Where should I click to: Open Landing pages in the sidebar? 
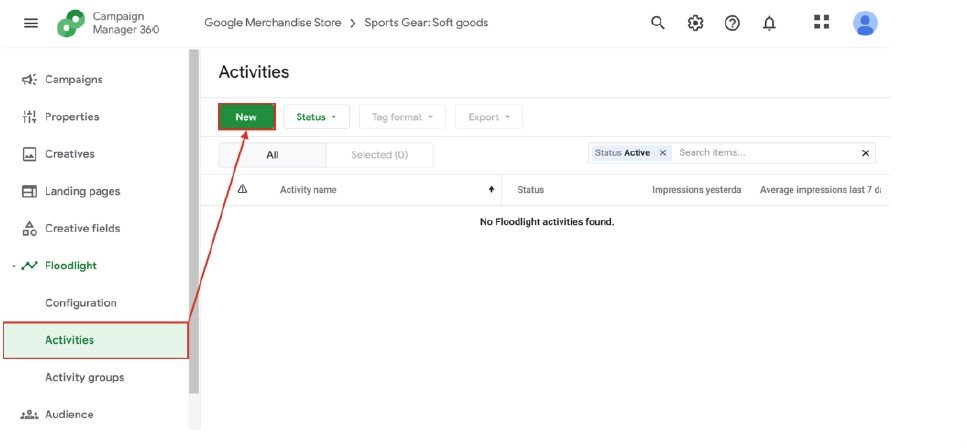click(x=83, y=191)
